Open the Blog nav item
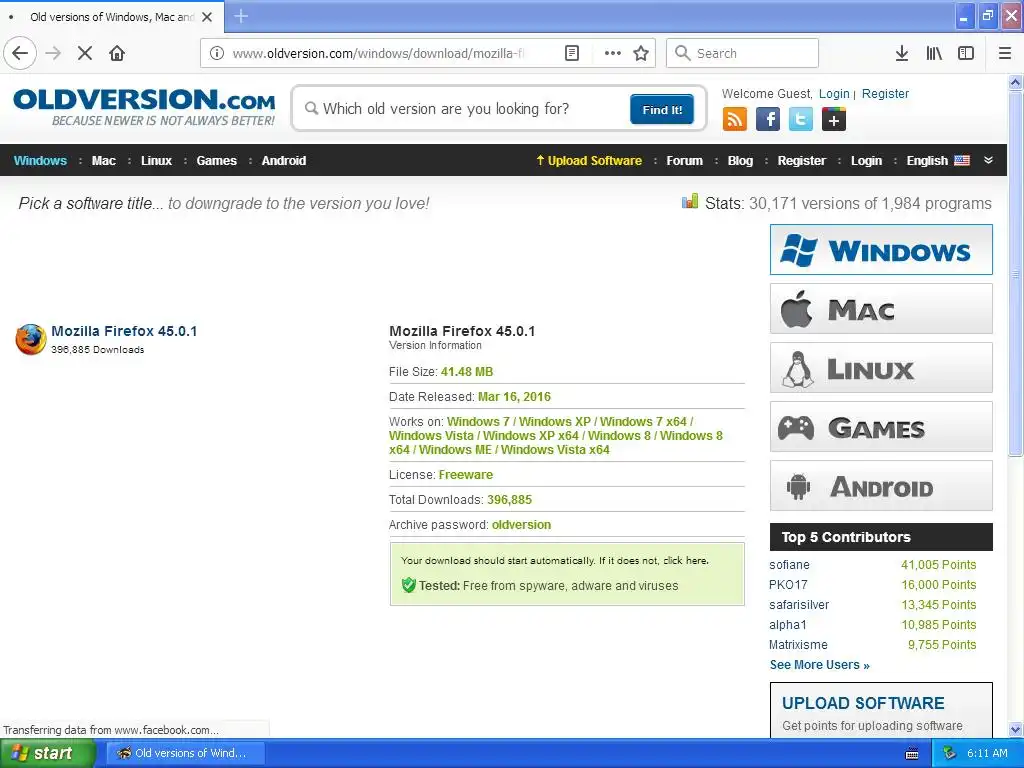 [740, 161]
